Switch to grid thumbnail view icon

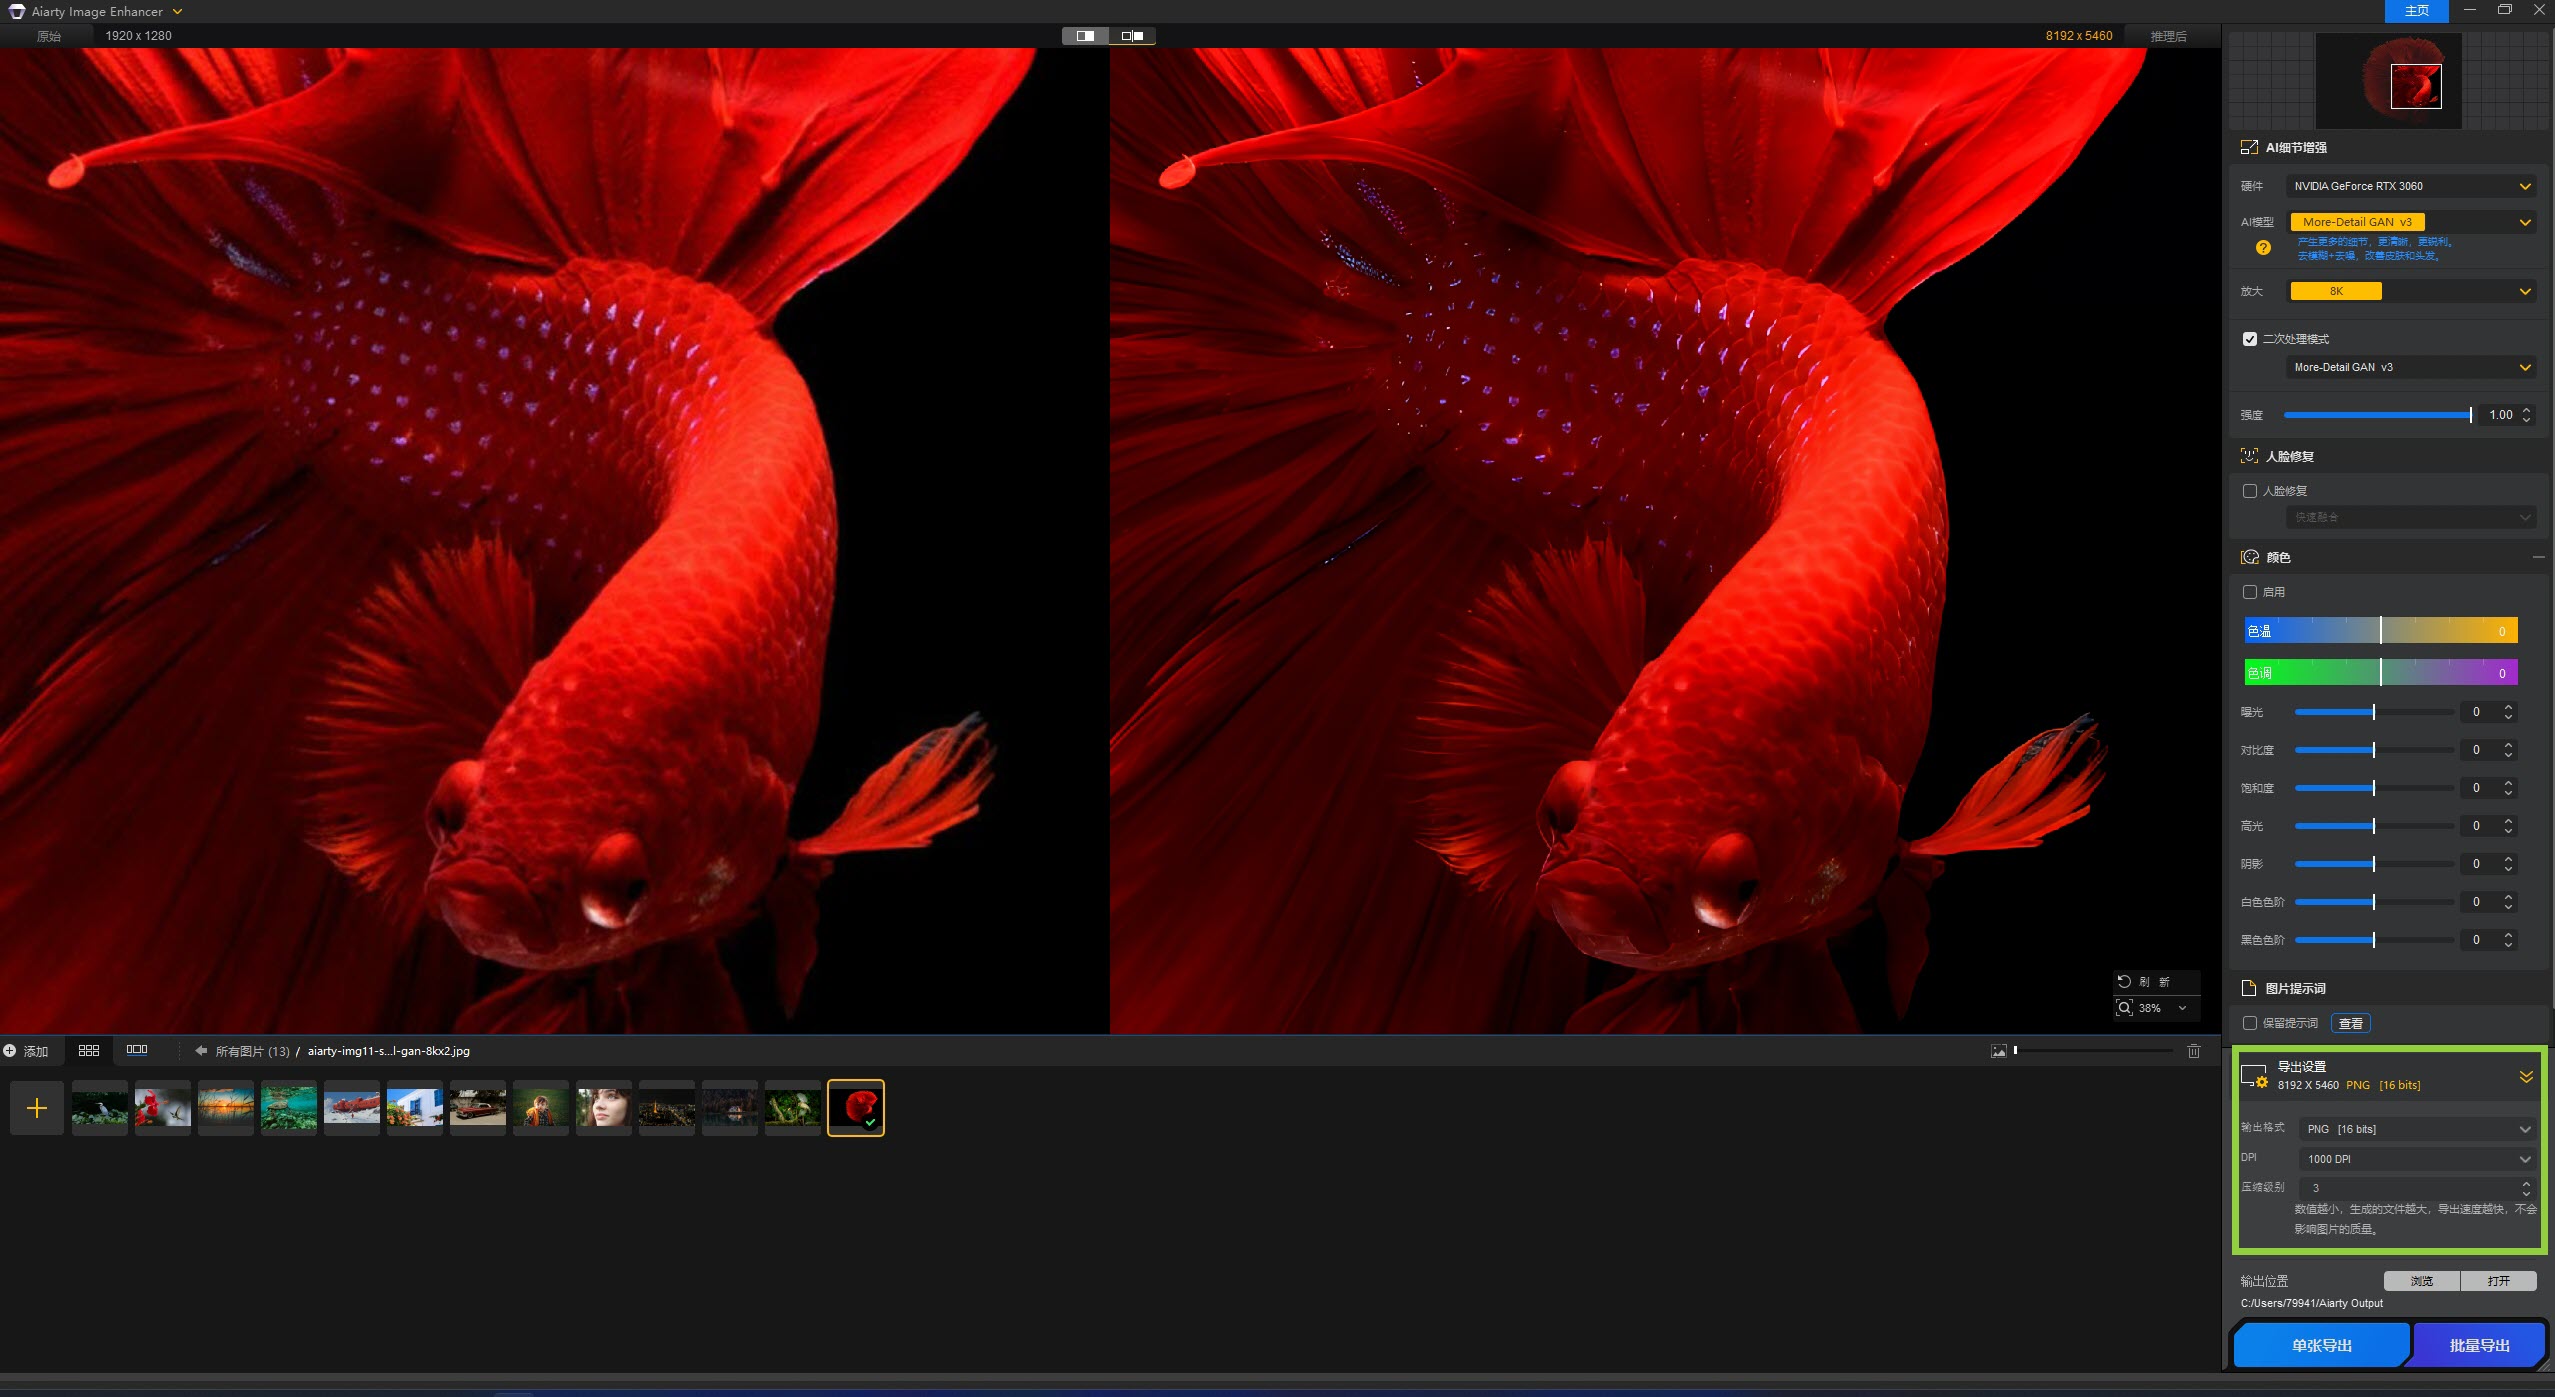point(89,1050)
